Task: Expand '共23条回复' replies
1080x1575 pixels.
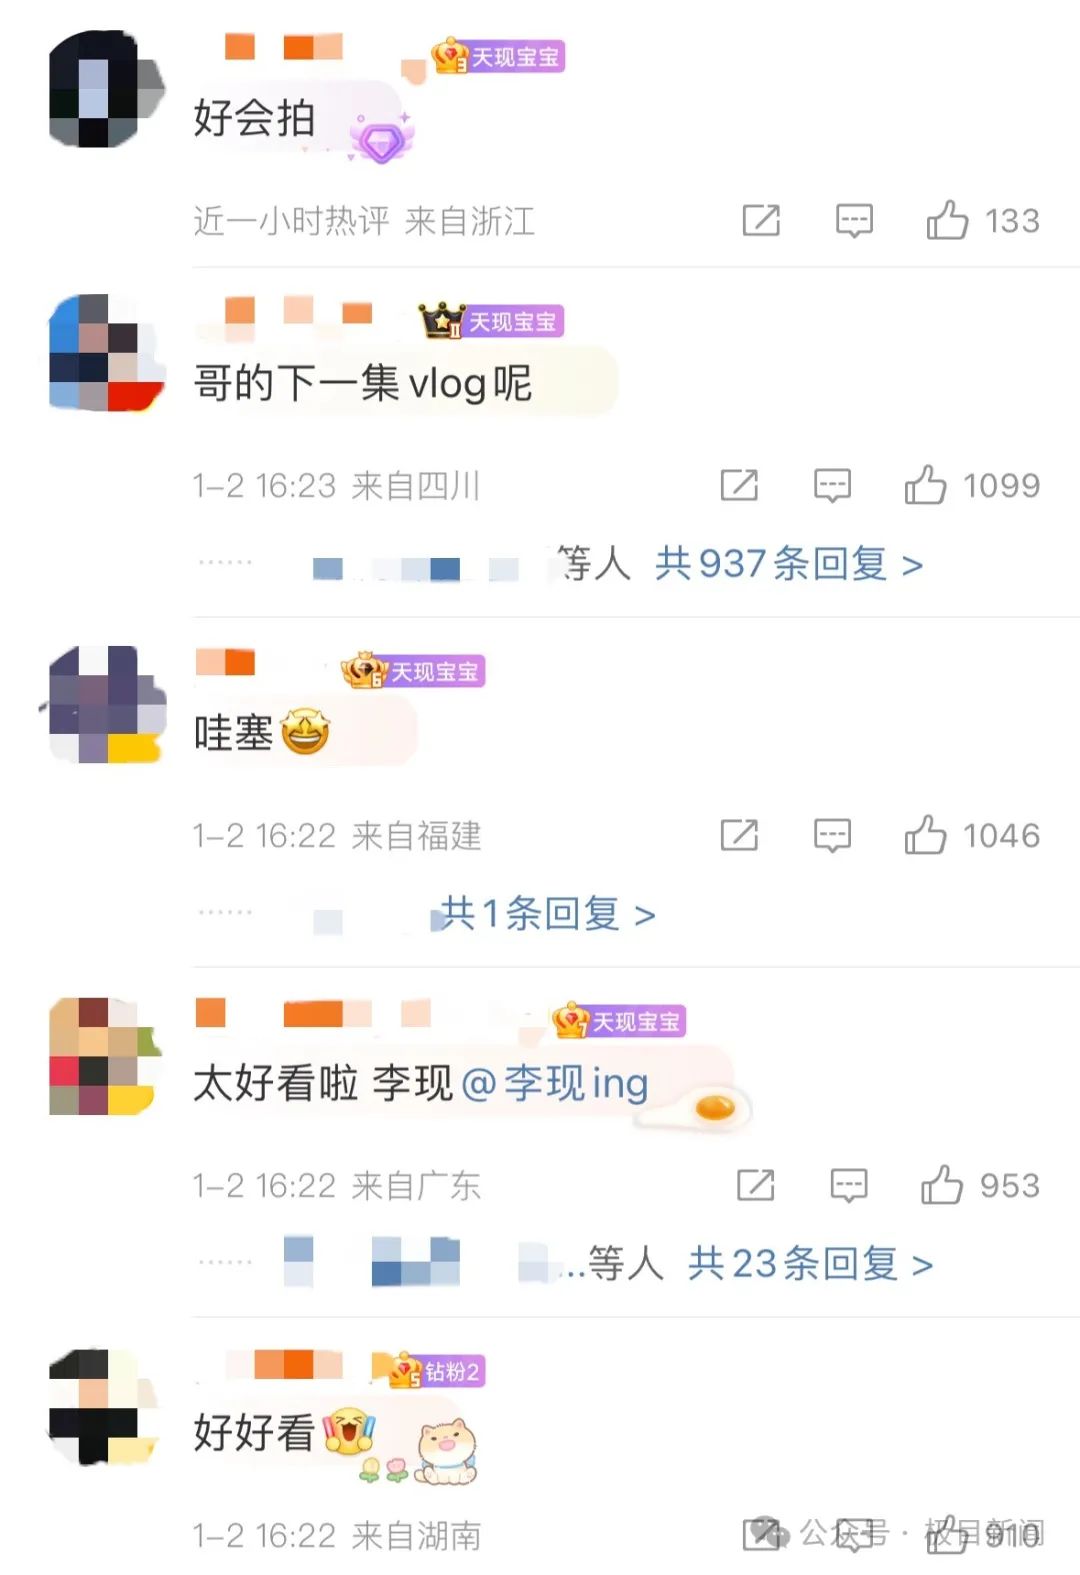Action: (x=810, y=1264)
